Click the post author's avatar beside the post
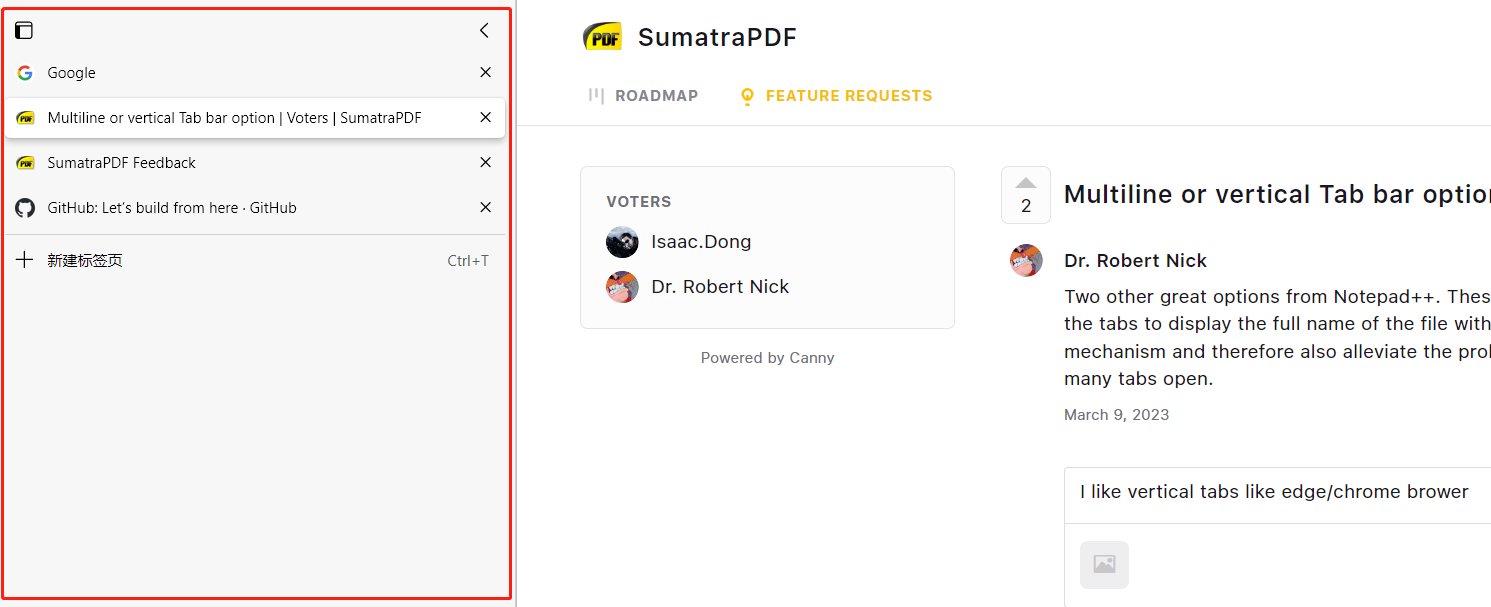 [1026, 260]
